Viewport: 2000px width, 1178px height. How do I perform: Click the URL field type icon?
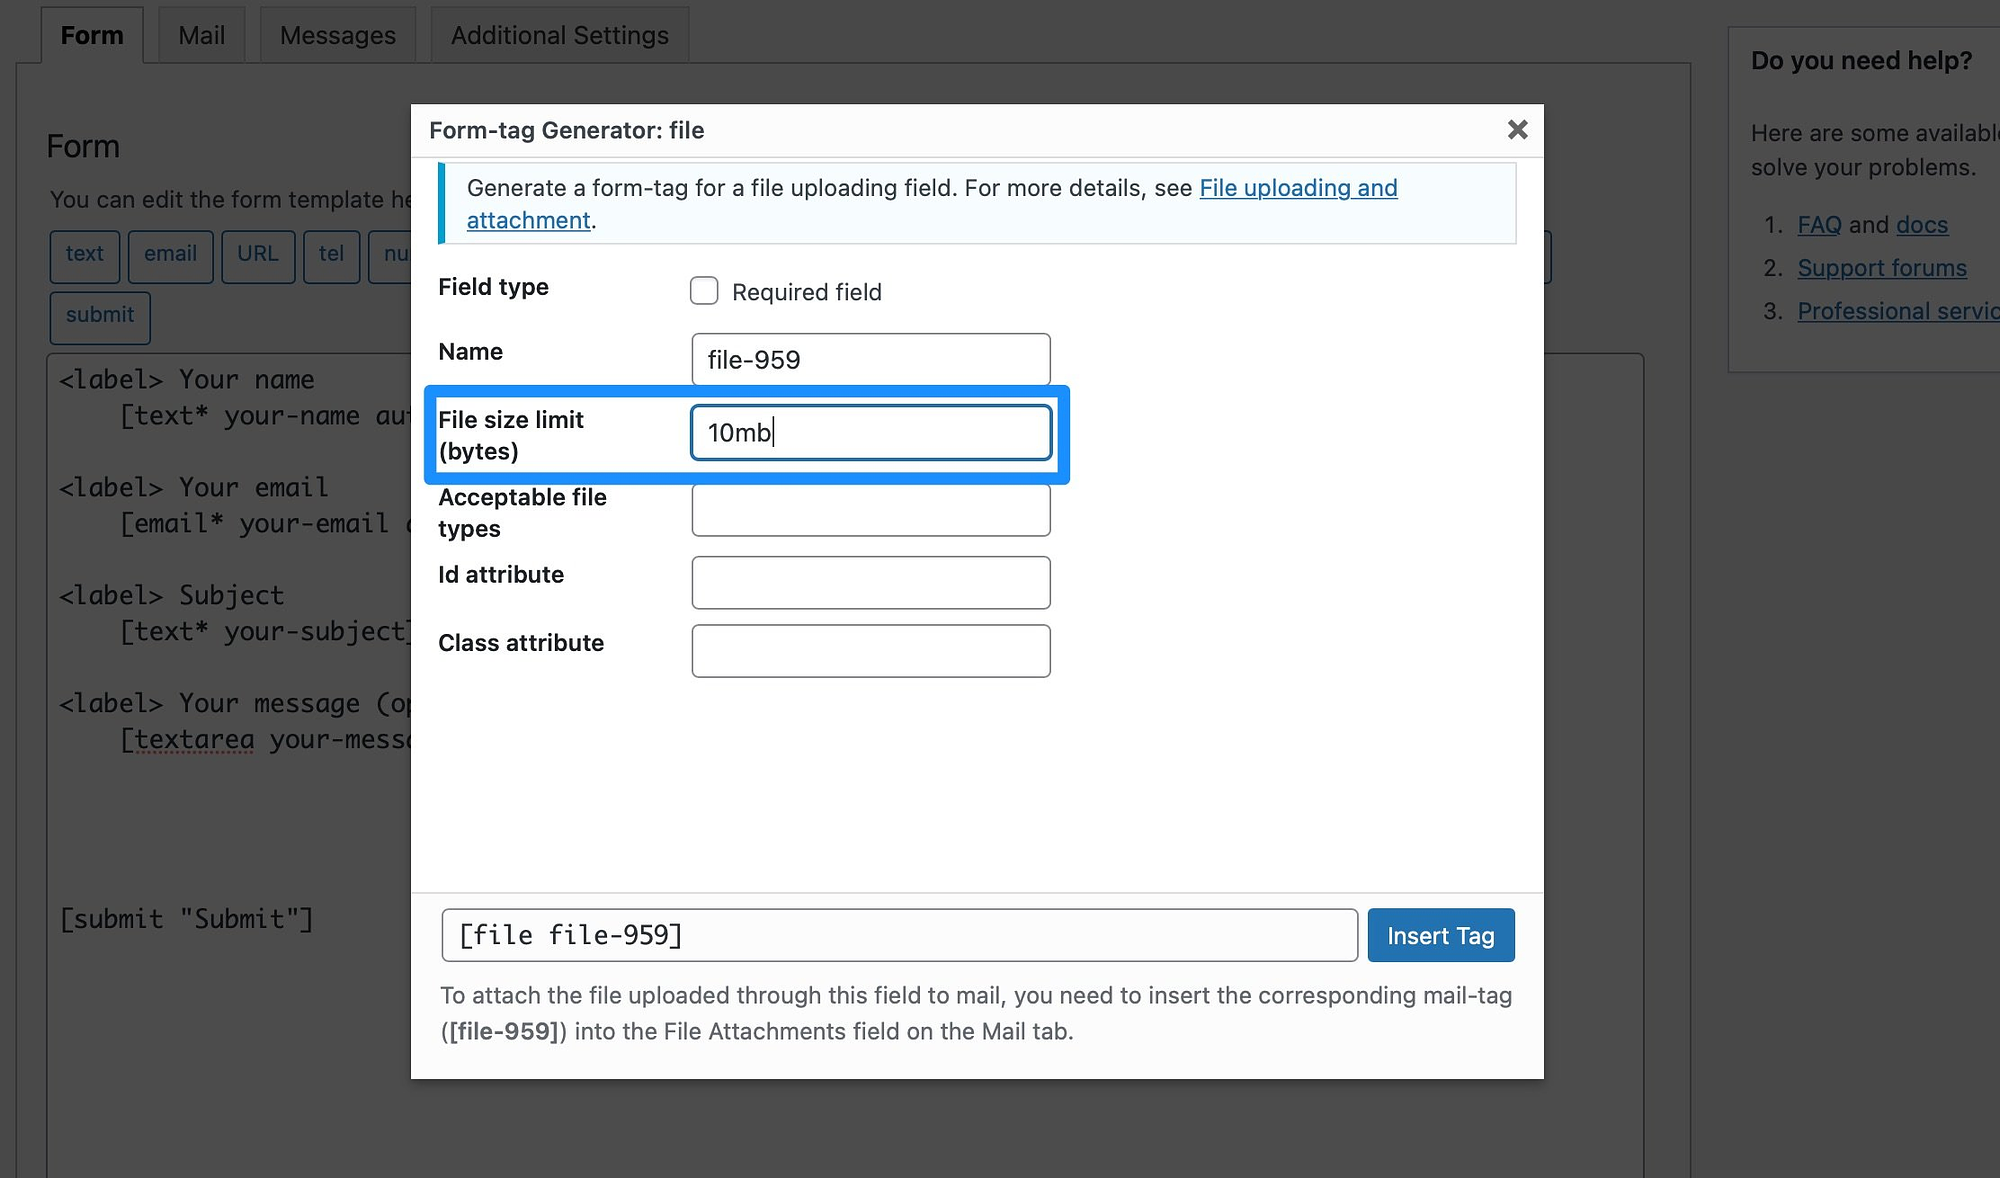coord(255,254)
